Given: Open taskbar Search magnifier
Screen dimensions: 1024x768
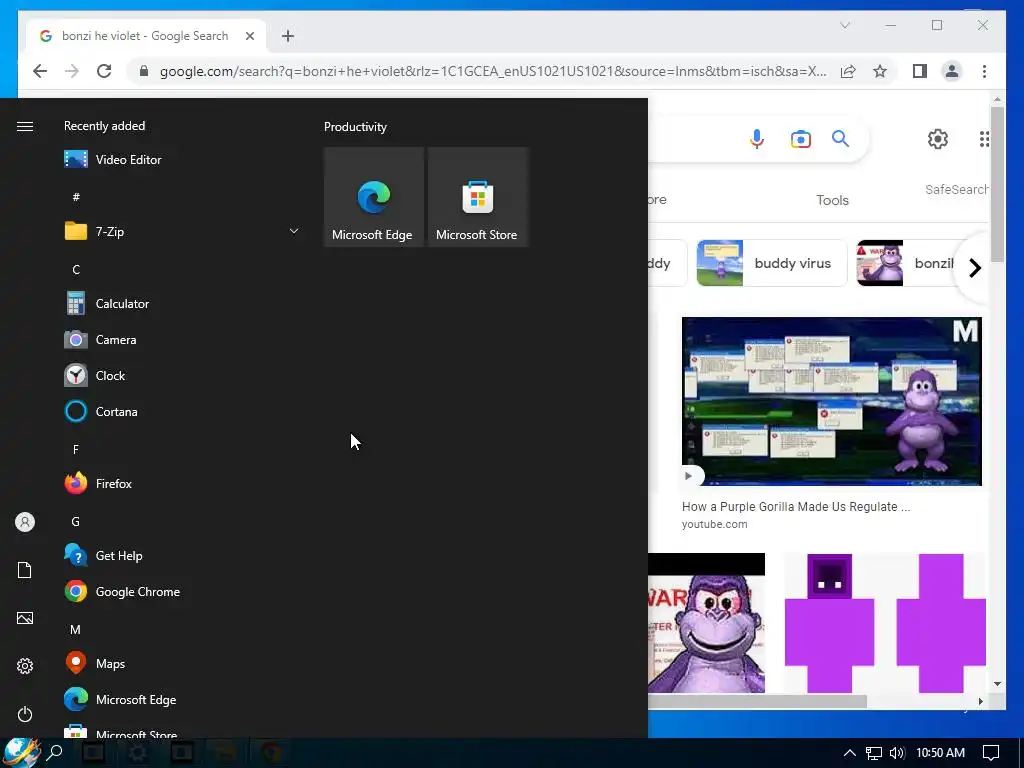Looking at the screenshot, I should click(x=55, y=752).
